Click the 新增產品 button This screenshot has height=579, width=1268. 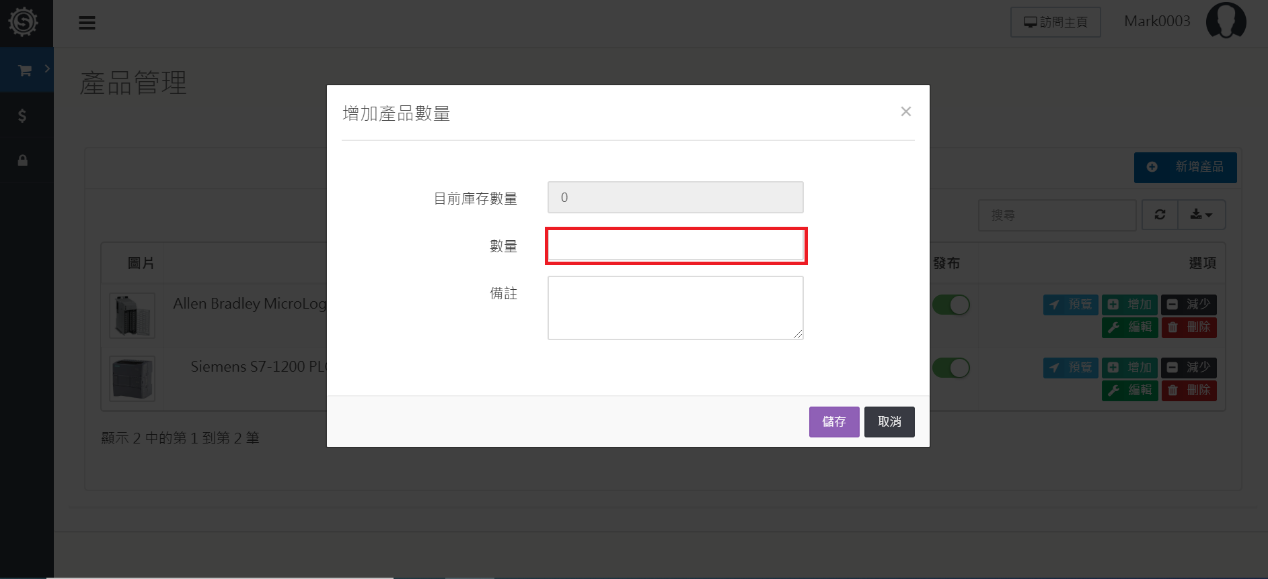tap(1185, 167)
